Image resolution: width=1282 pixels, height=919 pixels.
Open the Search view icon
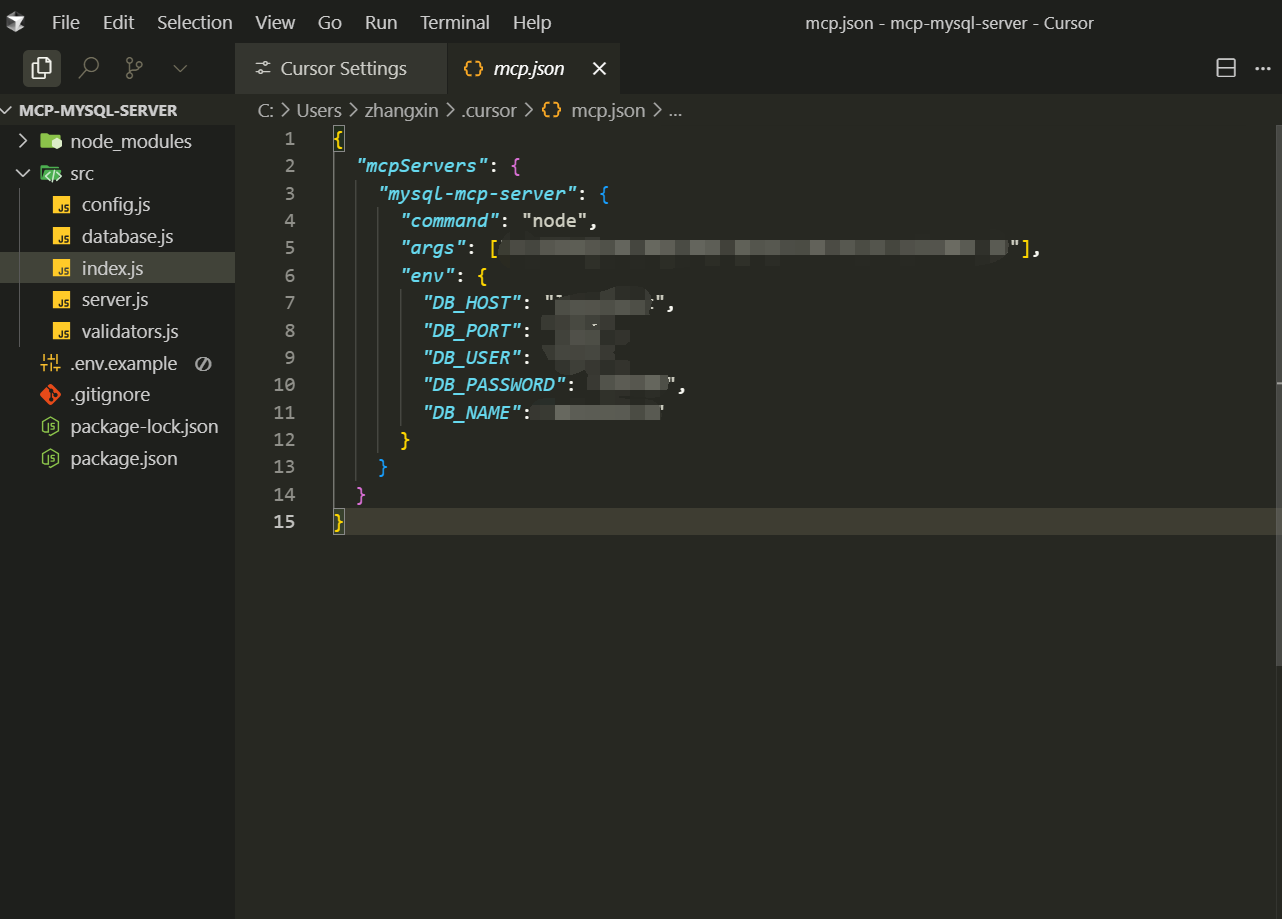pyautogui.click(x=89, y=68)
